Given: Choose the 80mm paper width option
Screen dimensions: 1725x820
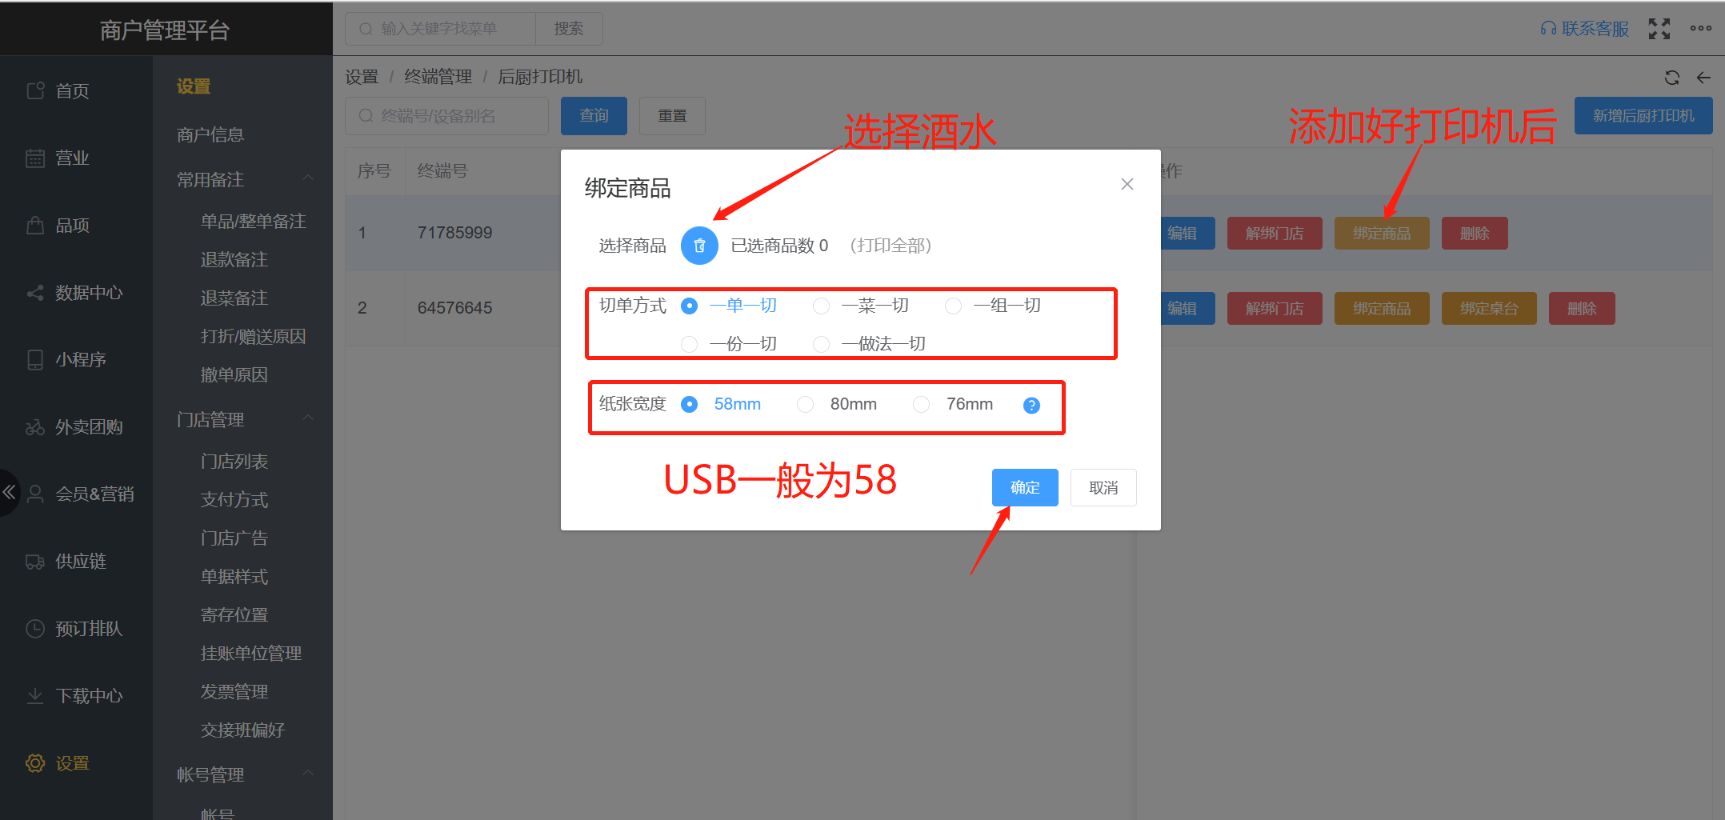Looking at the screenshot, I should pos(805,405).
